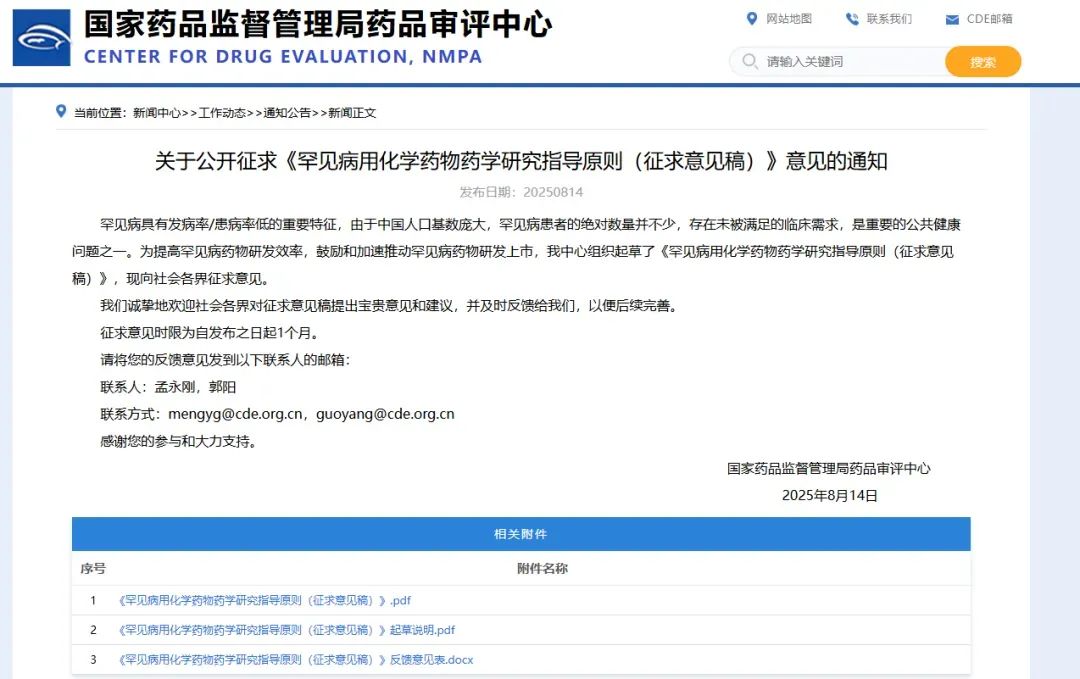Download the 反馈意见表.docx attachment

(x=295, y=660)
